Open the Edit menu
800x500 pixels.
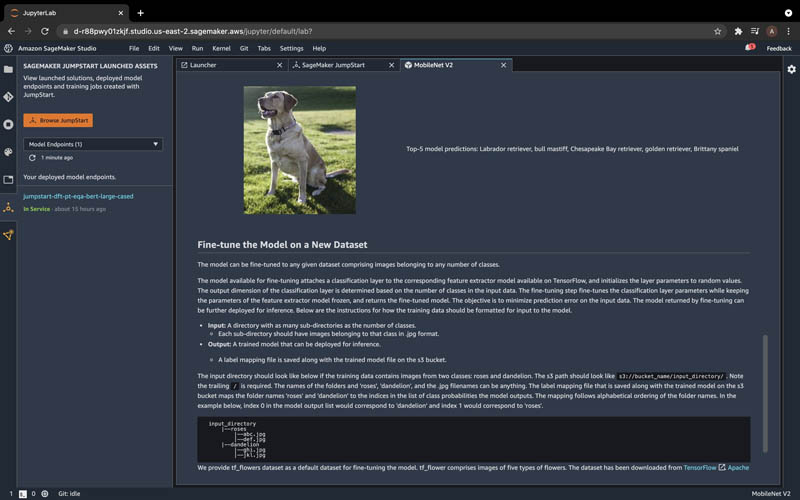(x=154, y=48)
